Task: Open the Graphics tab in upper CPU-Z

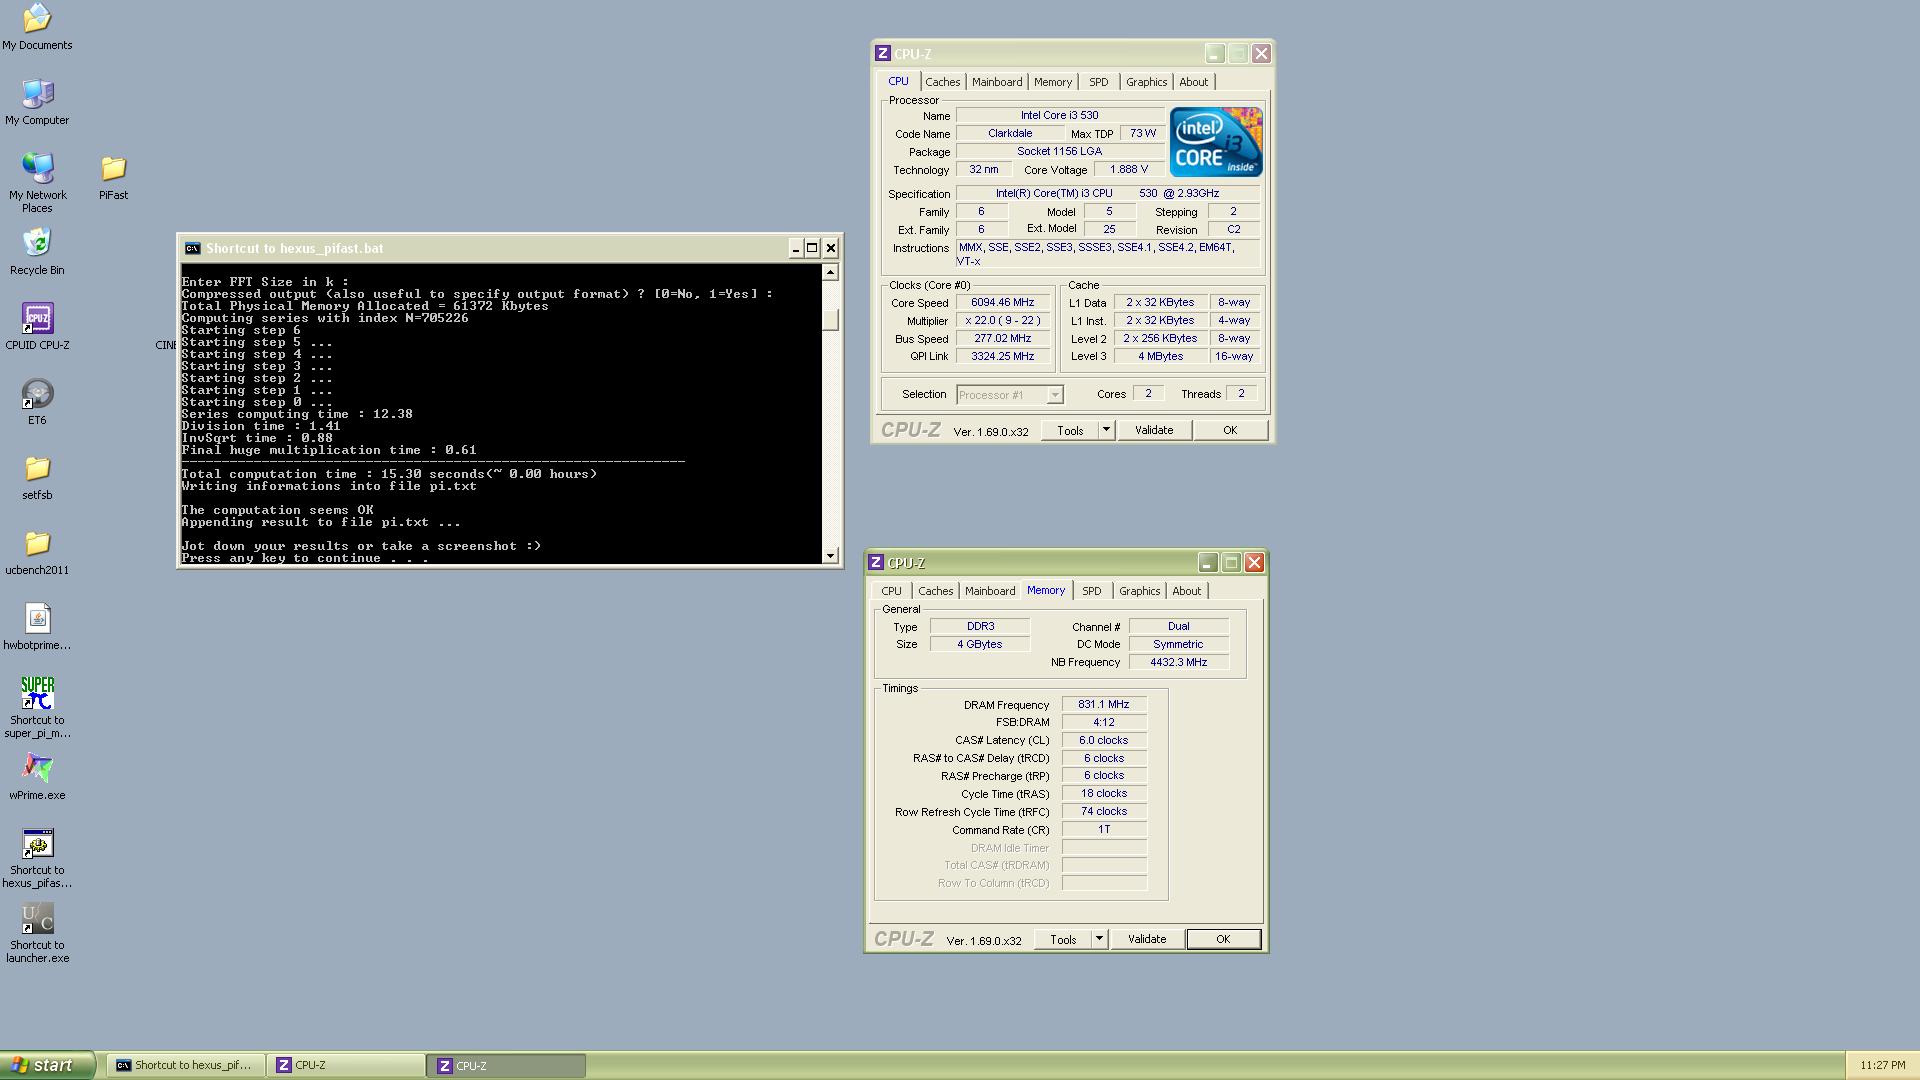Action: pyautogui.click(x=1146, y=82)
